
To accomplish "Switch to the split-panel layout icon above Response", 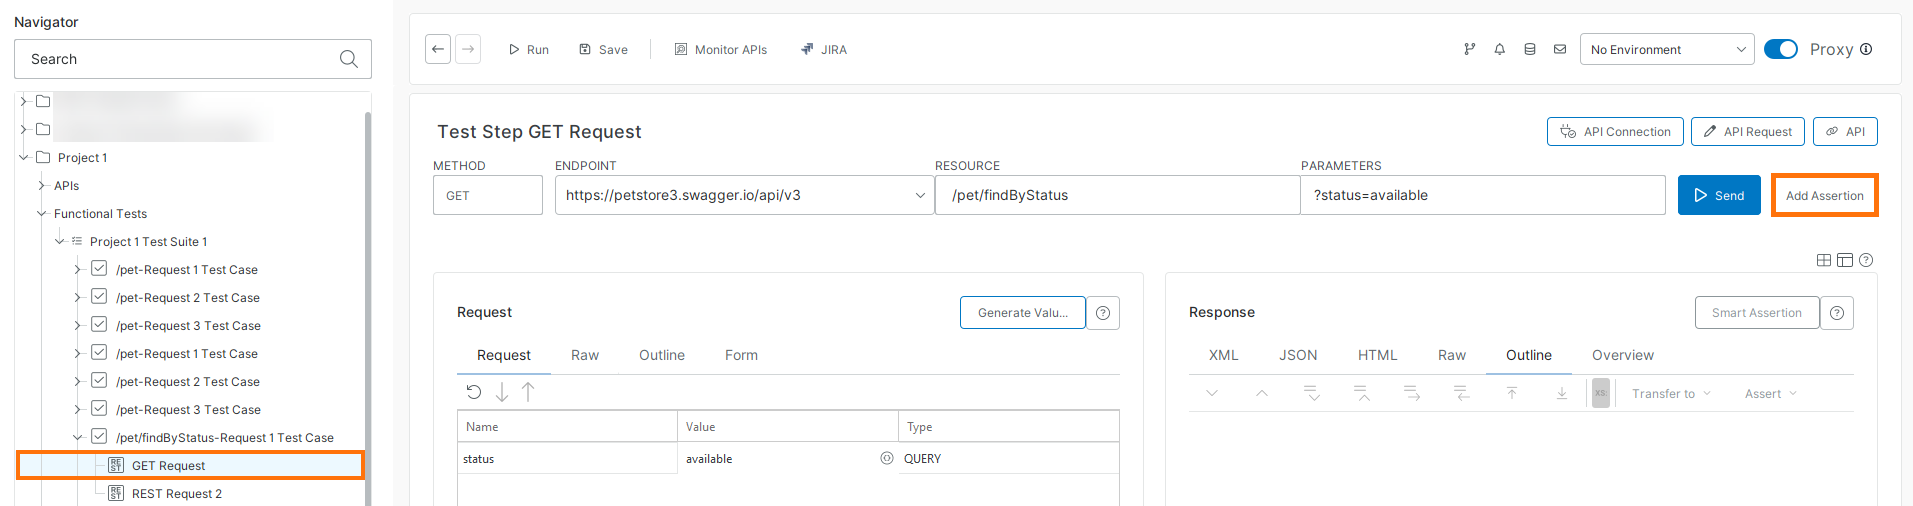I will [1845, 260].
